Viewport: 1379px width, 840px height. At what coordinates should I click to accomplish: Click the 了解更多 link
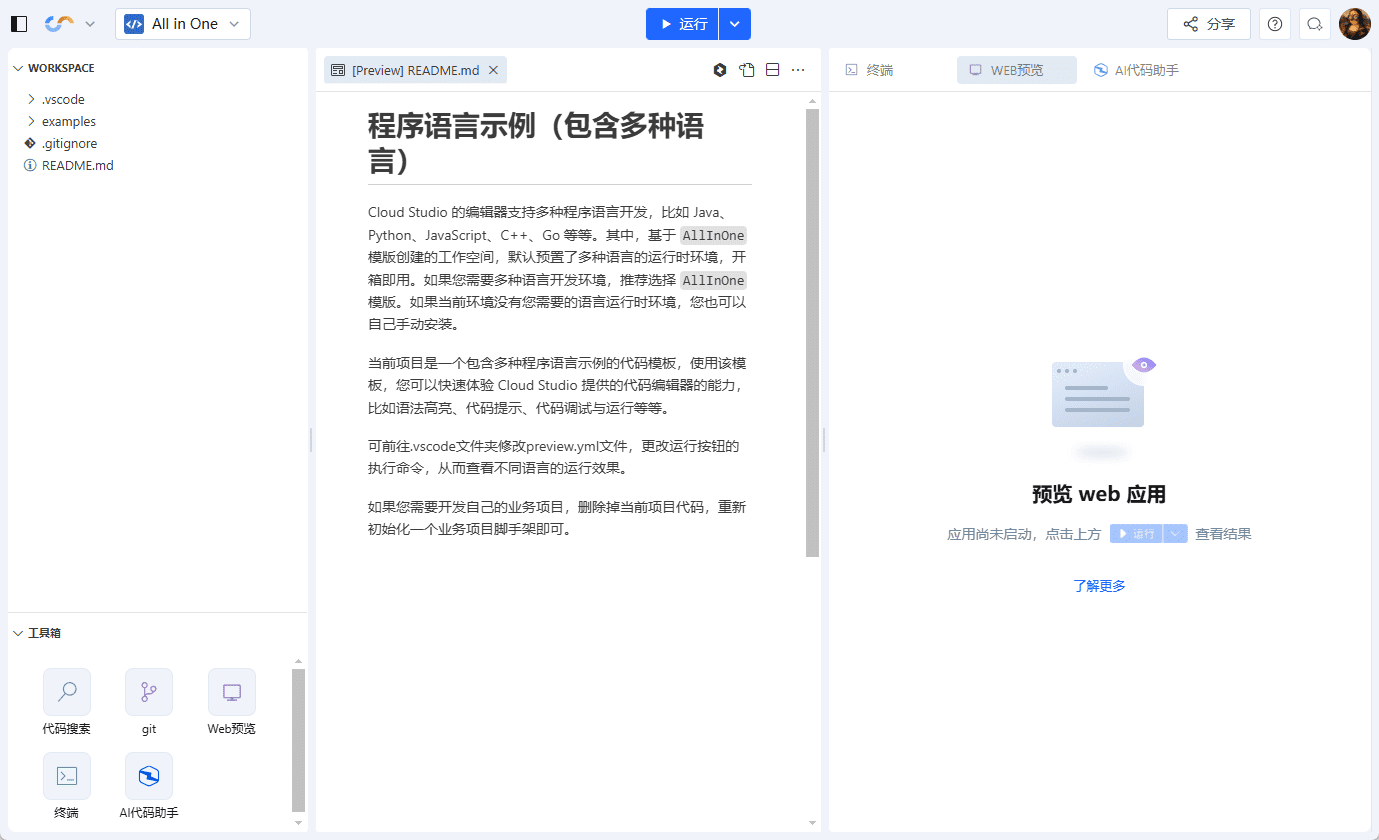coord(1099,586)
